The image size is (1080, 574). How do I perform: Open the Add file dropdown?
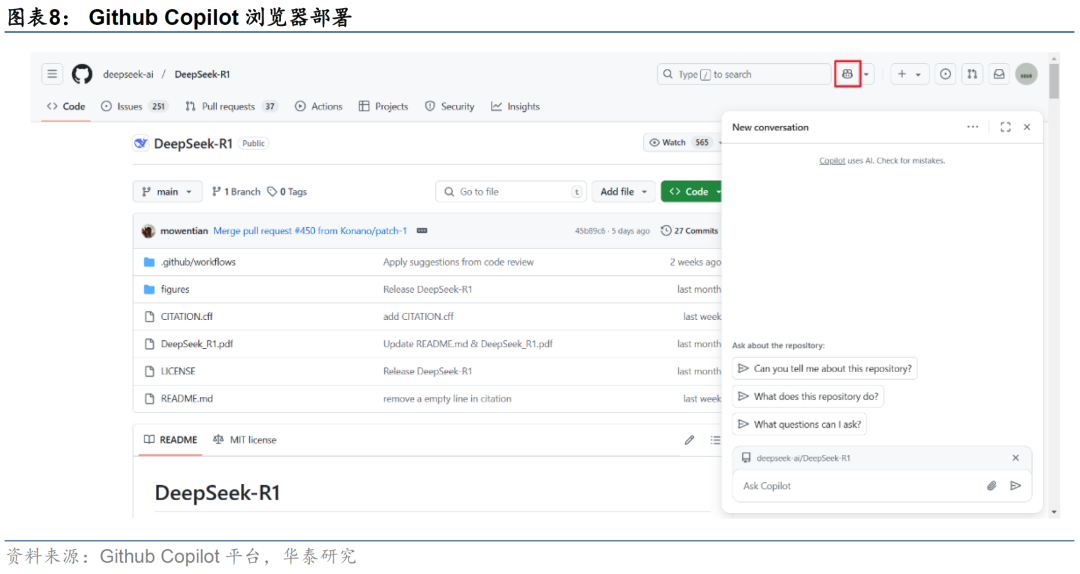click(x=624, y=192)
